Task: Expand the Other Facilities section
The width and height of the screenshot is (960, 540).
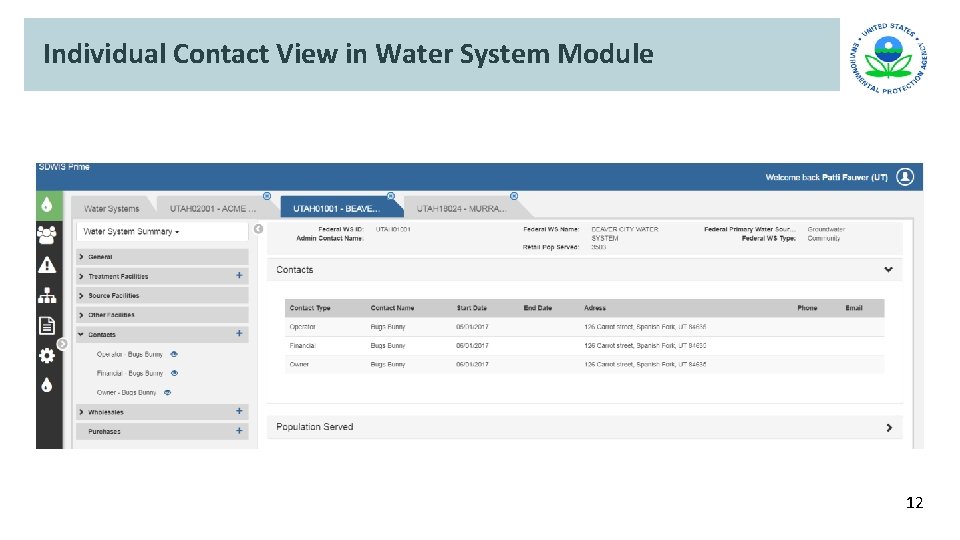Action: pyautogui.click(x=162, y=315)
